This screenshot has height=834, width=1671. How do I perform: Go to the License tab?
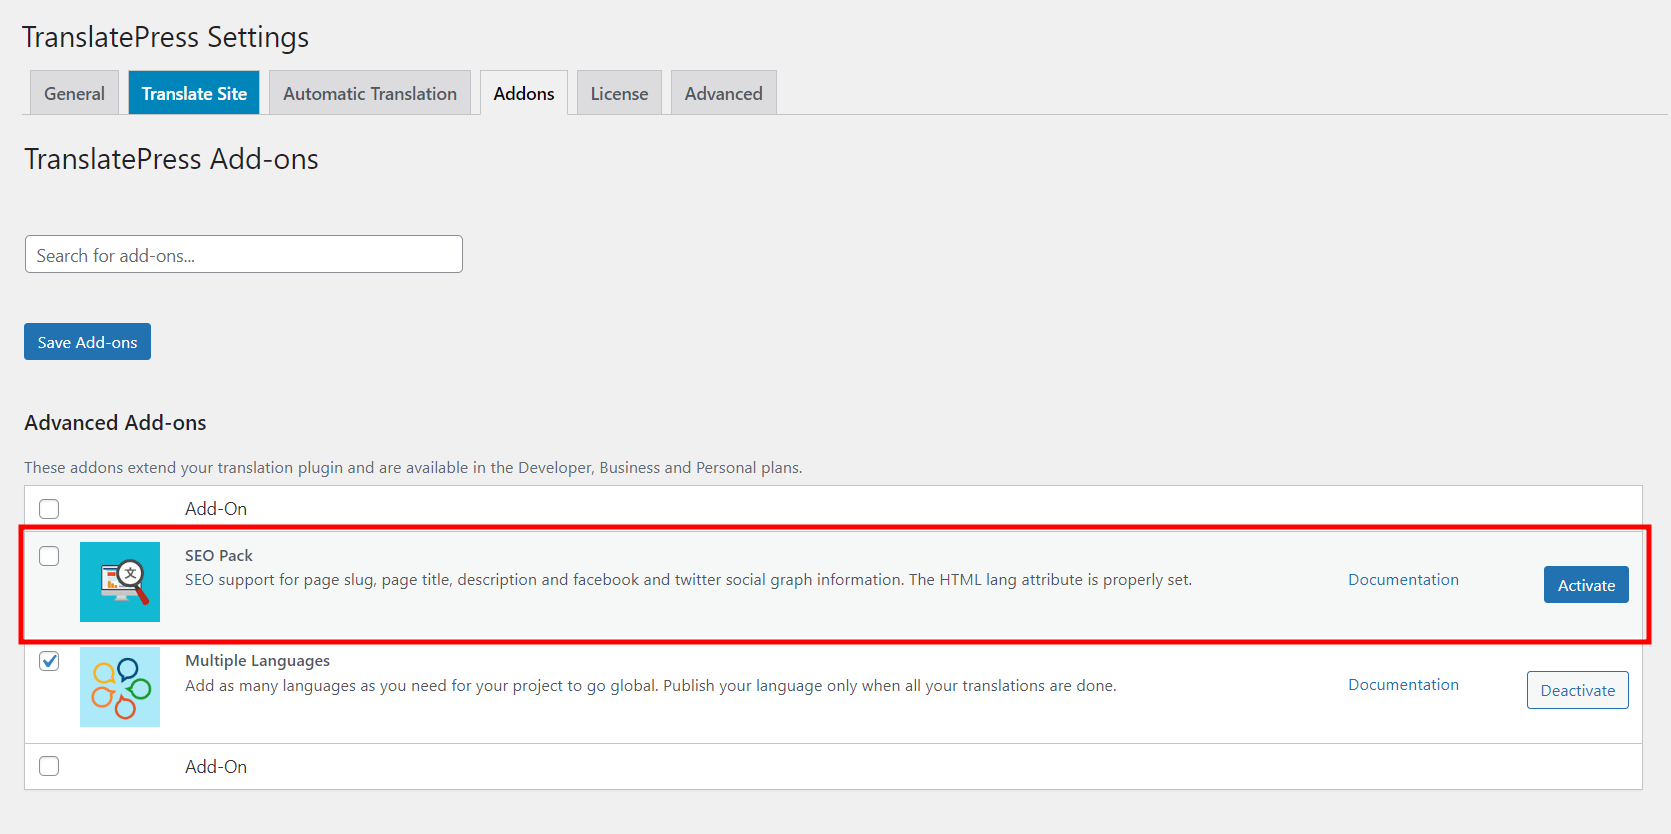coord(619,93)
